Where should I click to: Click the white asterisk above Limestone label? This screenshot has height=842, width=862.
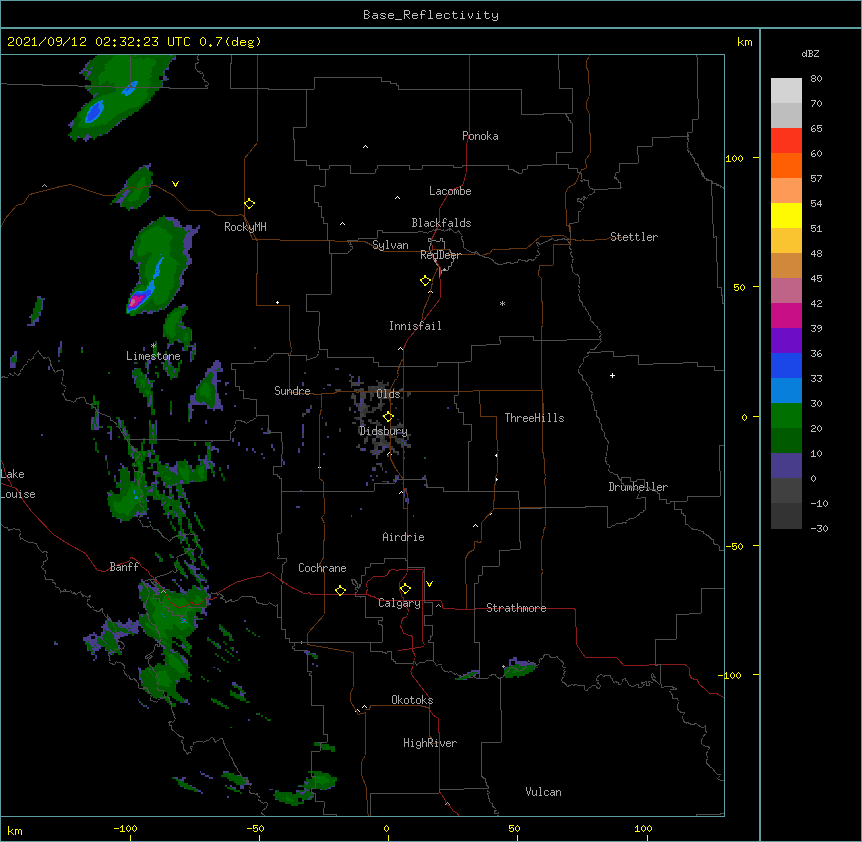(153, 346)
